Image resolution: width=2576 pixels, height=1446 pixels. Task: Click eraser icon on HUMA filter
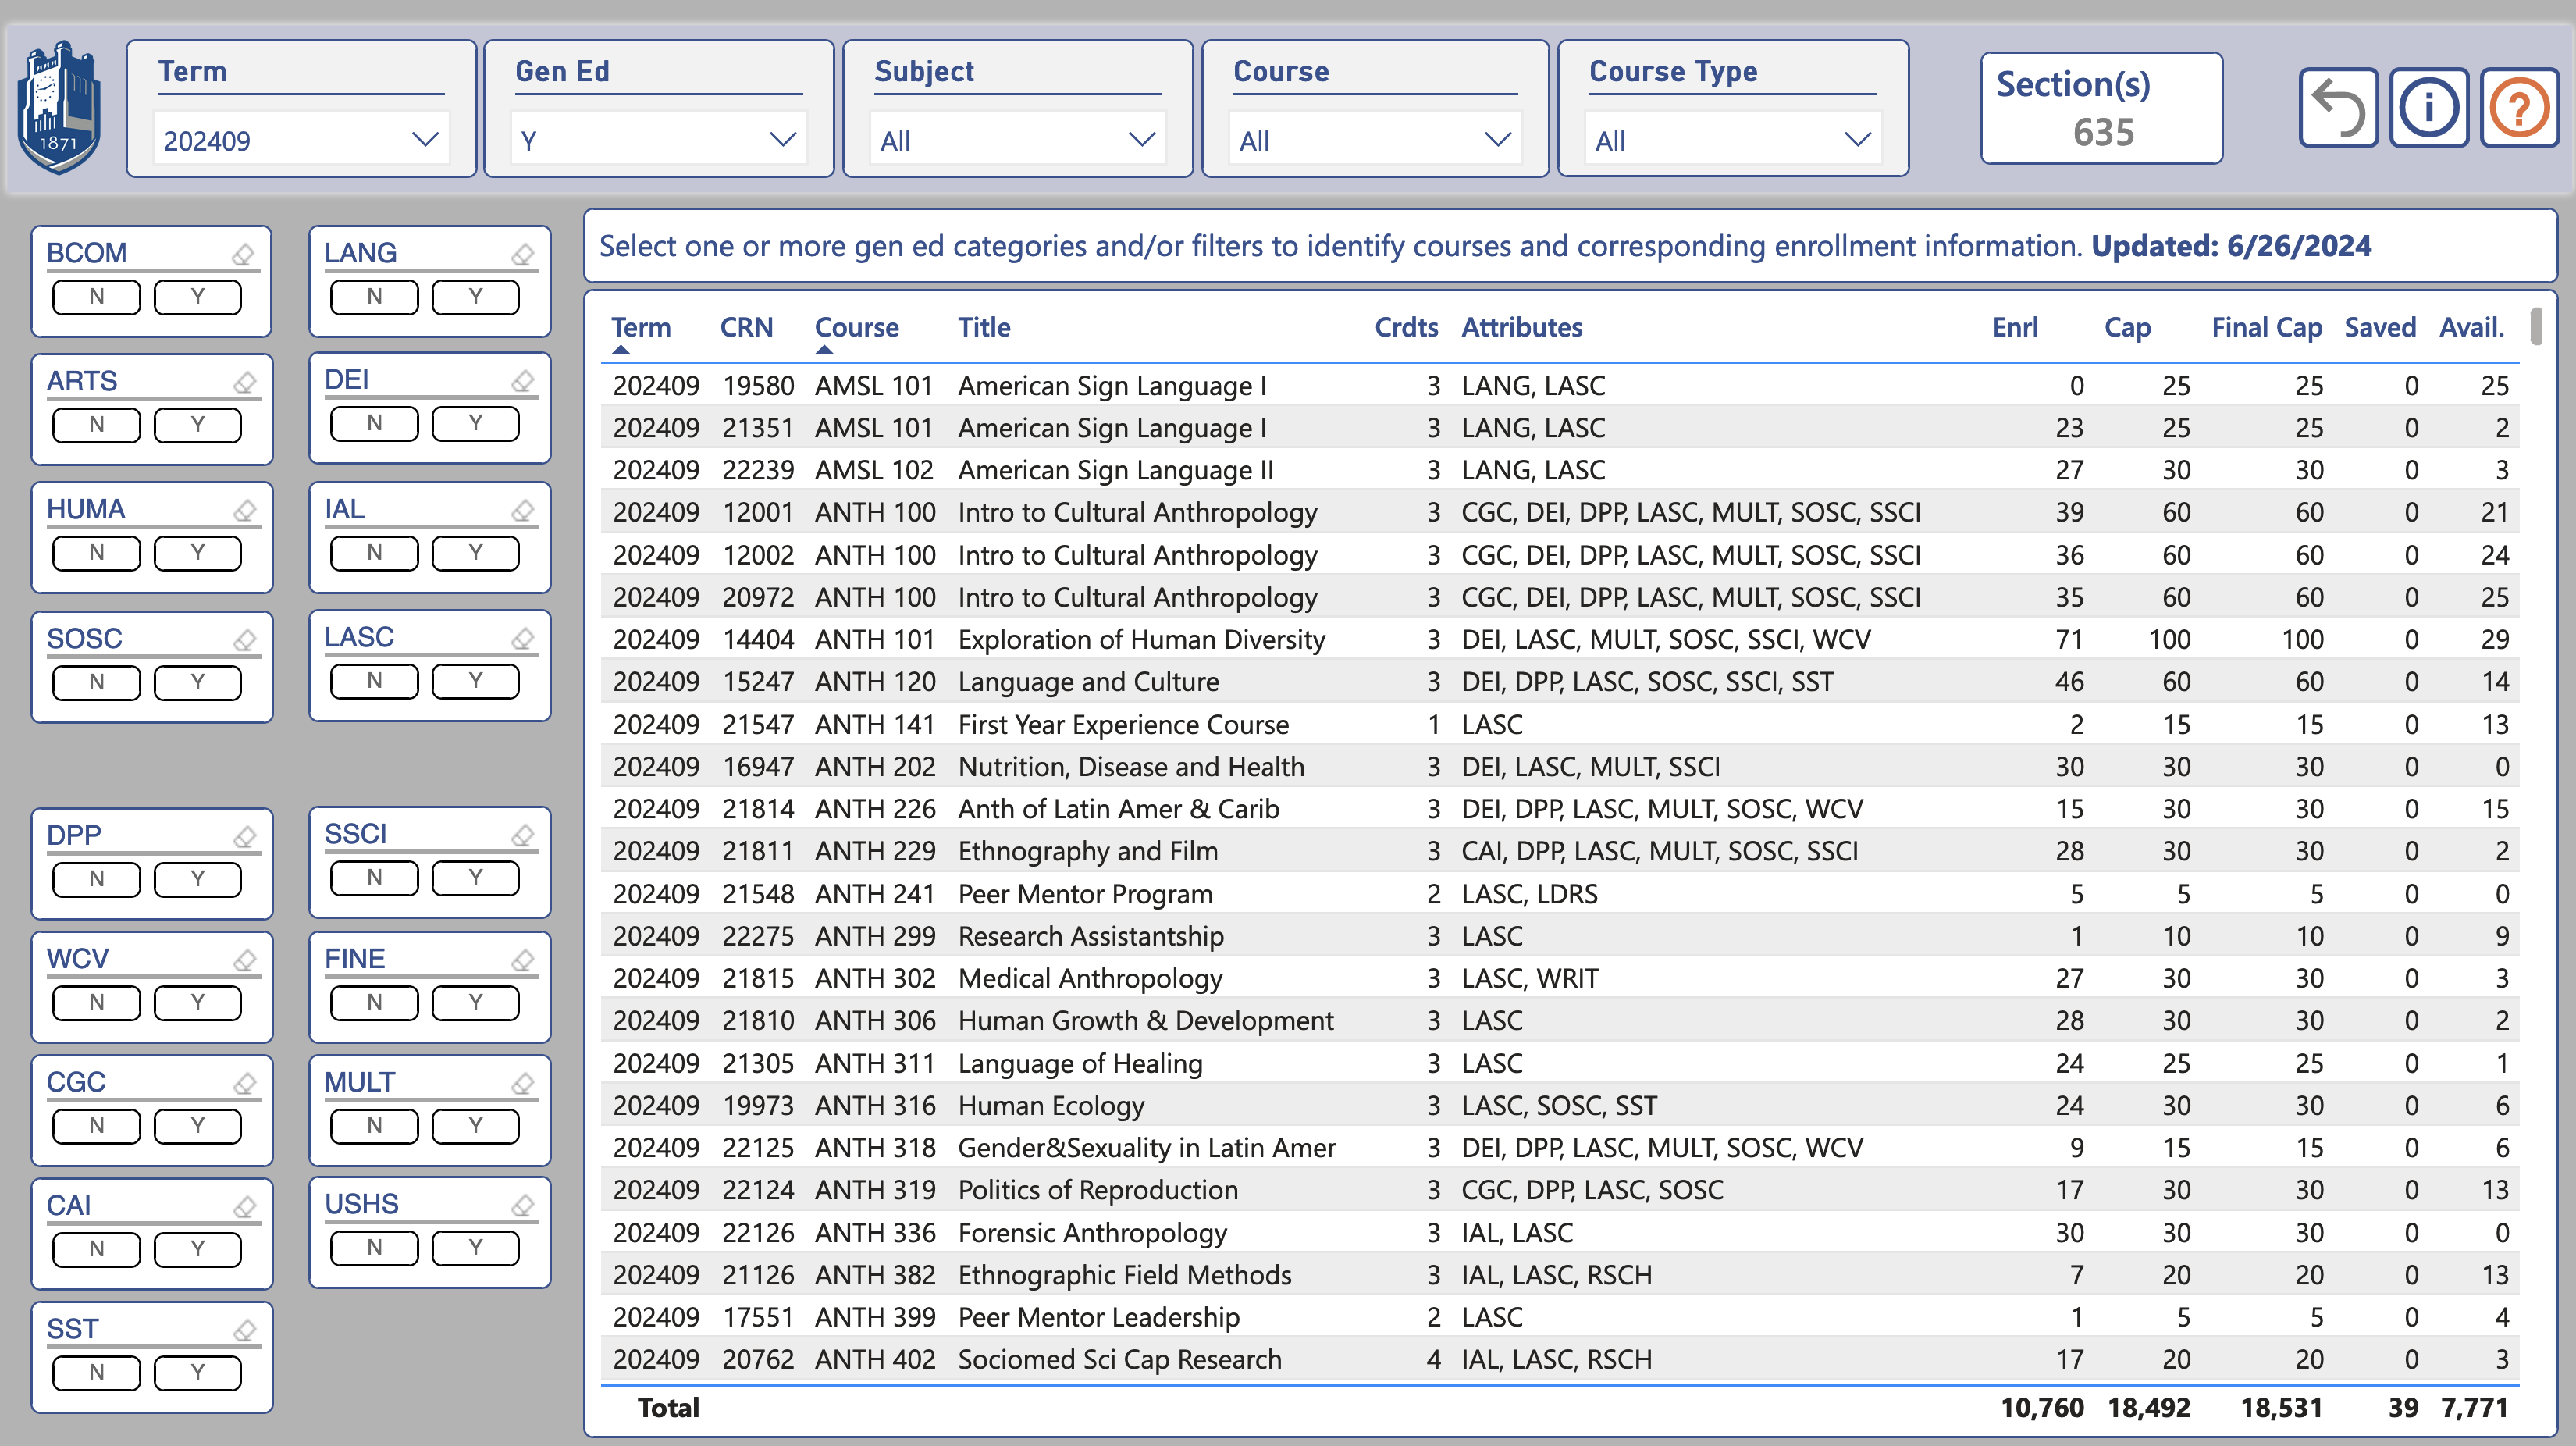point(244,511)
